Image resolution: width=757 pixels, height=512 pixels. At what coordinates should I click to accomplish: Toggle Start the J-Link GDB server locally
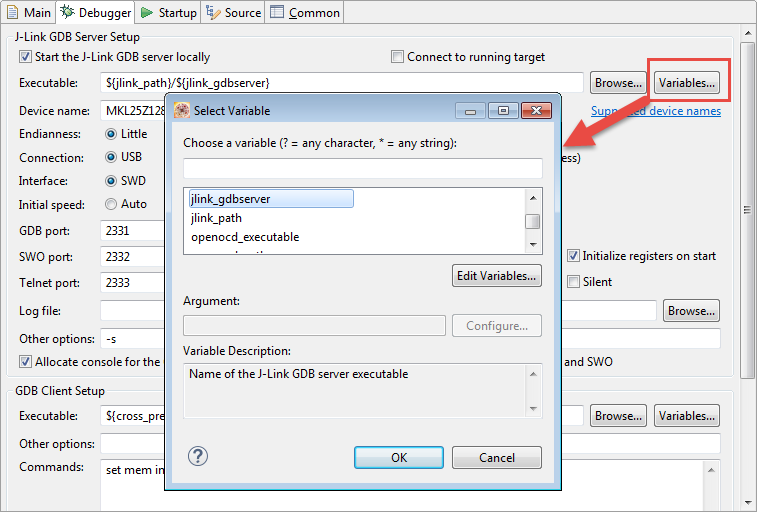25,57
